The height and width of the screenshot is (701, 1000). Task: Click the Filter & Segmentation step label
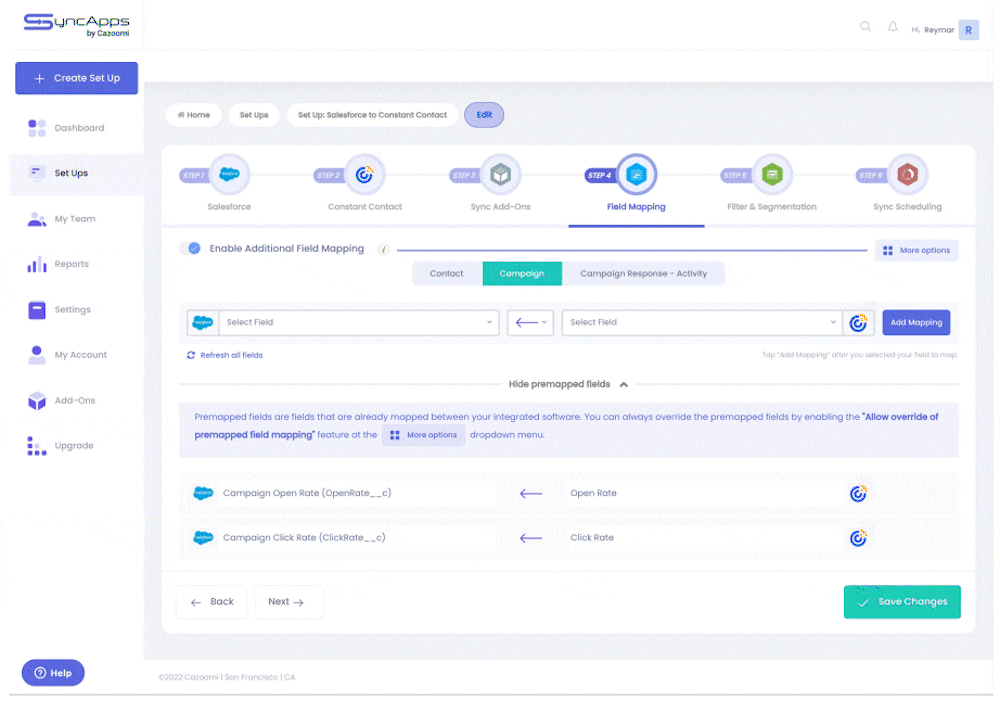pos(772,207)
